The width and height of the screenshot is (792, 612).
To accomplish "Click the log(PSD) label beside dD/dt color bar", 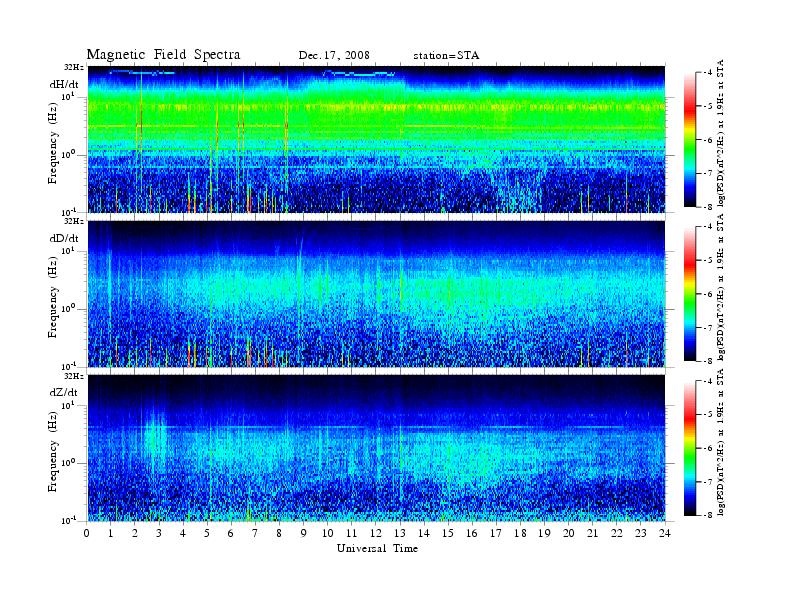I will click(x=721, y=287).
